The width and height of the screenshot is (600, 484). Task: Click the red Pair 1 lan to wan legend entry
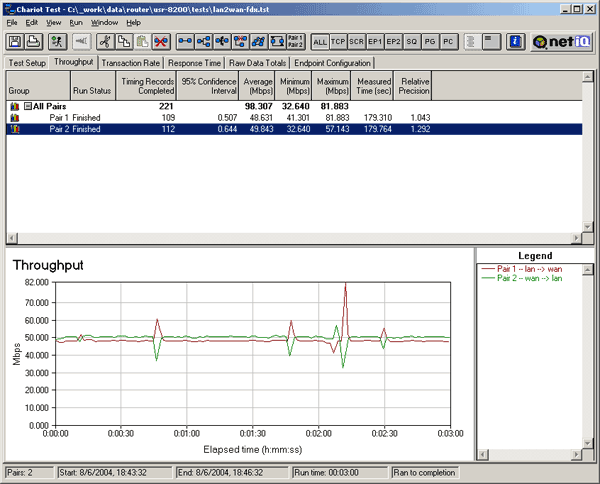tap(522, 269)
